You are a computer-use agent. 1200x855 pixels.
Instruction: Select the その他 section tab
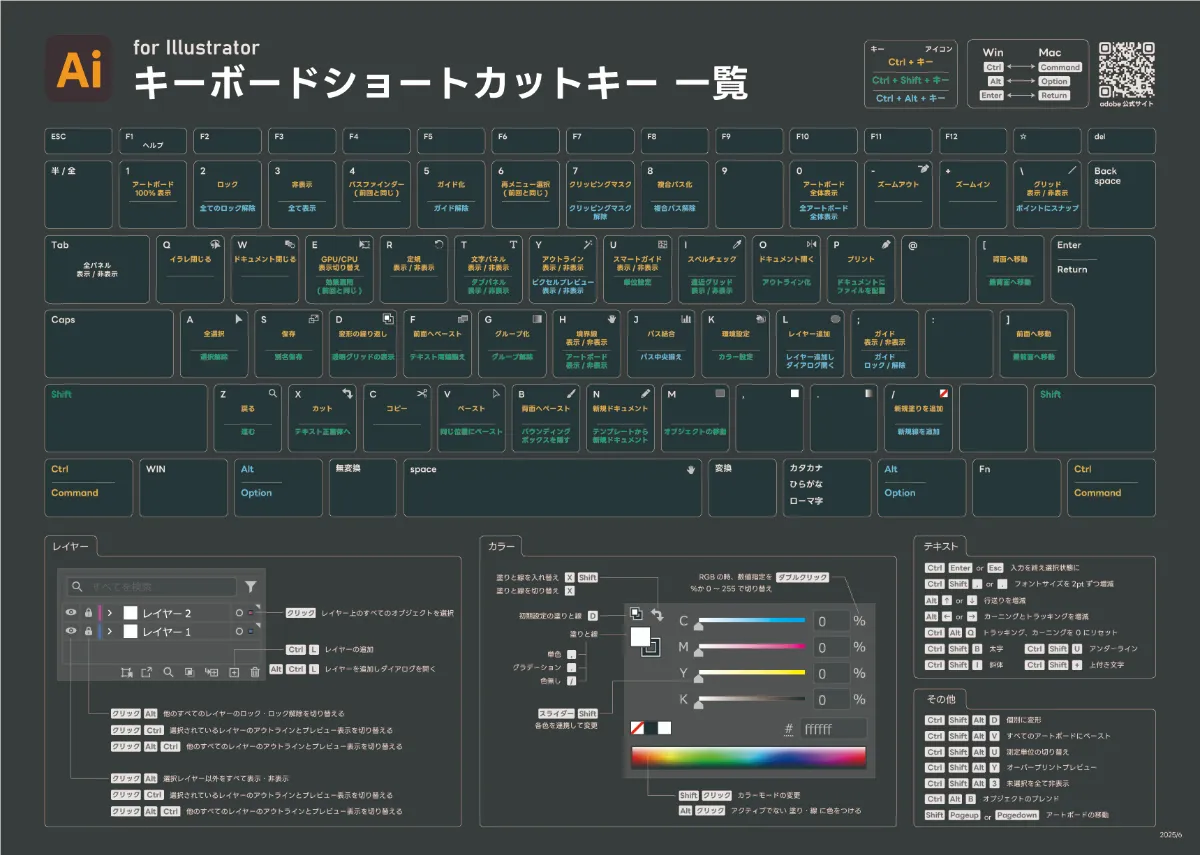[x=940, y=698]
